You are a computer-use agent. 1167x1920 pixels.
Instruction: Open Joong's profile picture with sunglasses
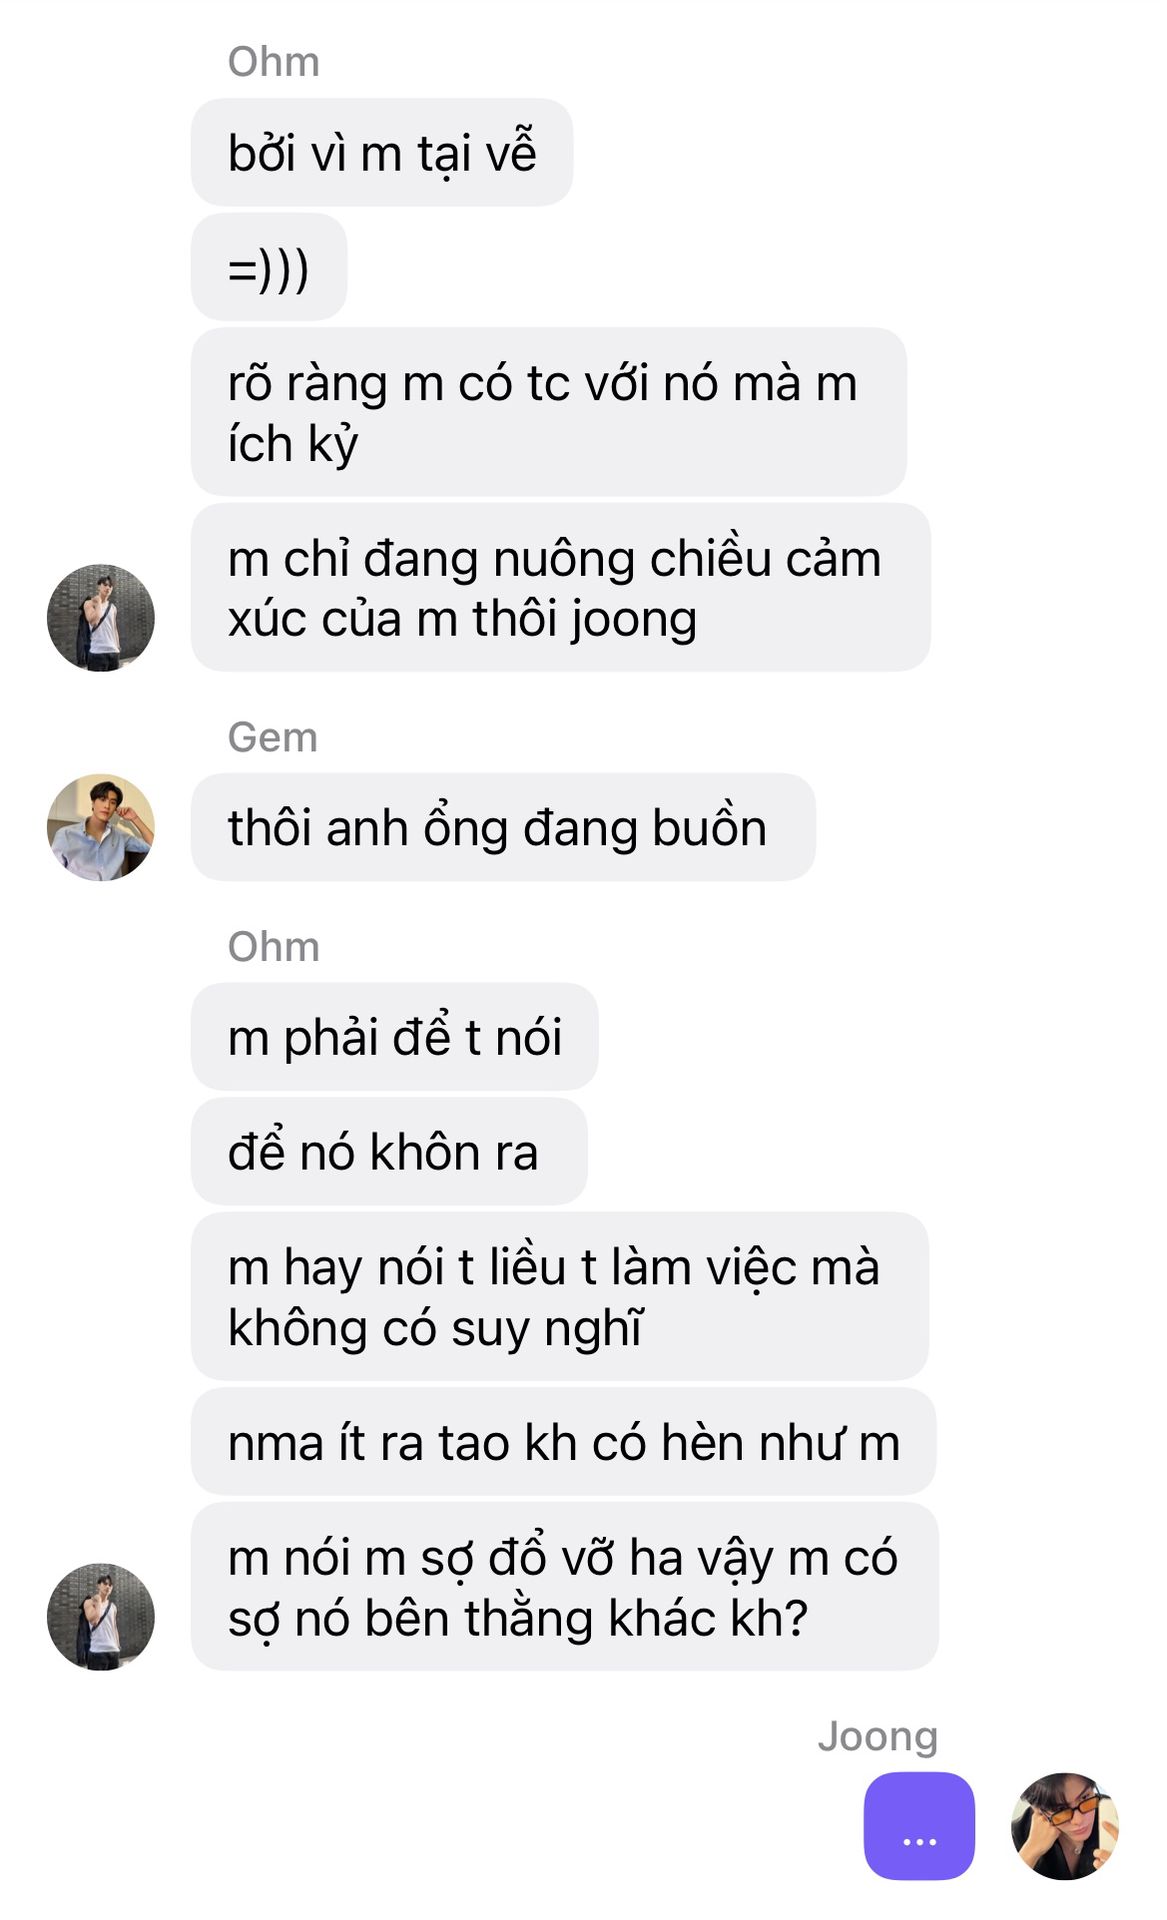click(x=1065, y=1826)
